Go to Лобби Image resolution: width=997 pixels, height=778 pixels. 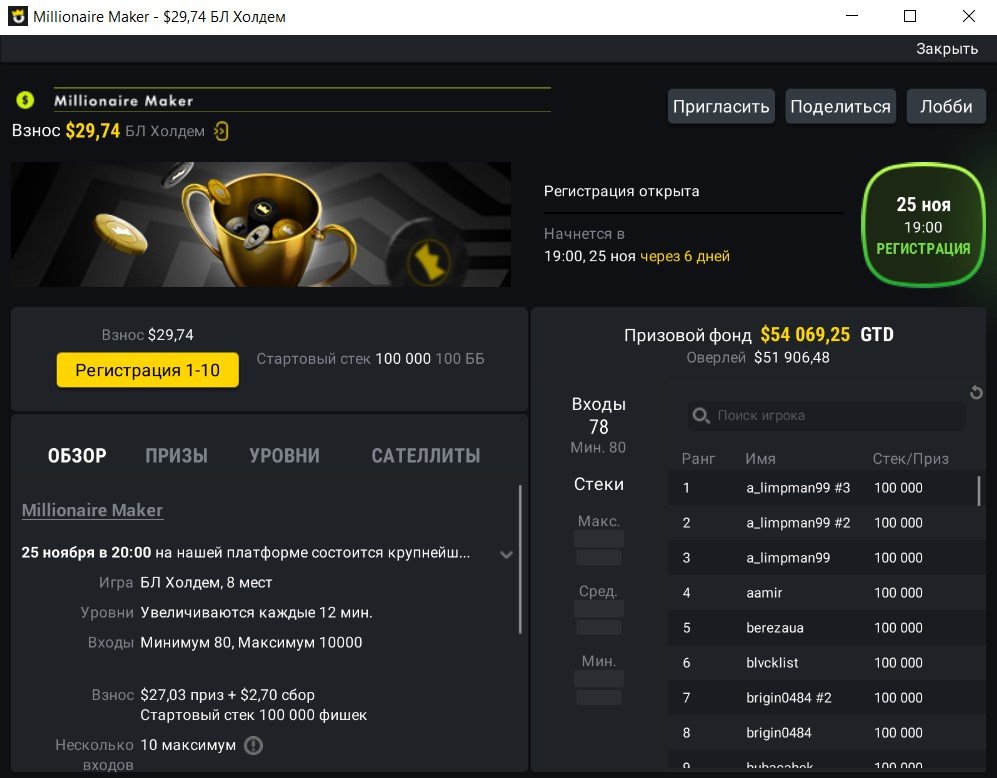[x=946, y=107]
